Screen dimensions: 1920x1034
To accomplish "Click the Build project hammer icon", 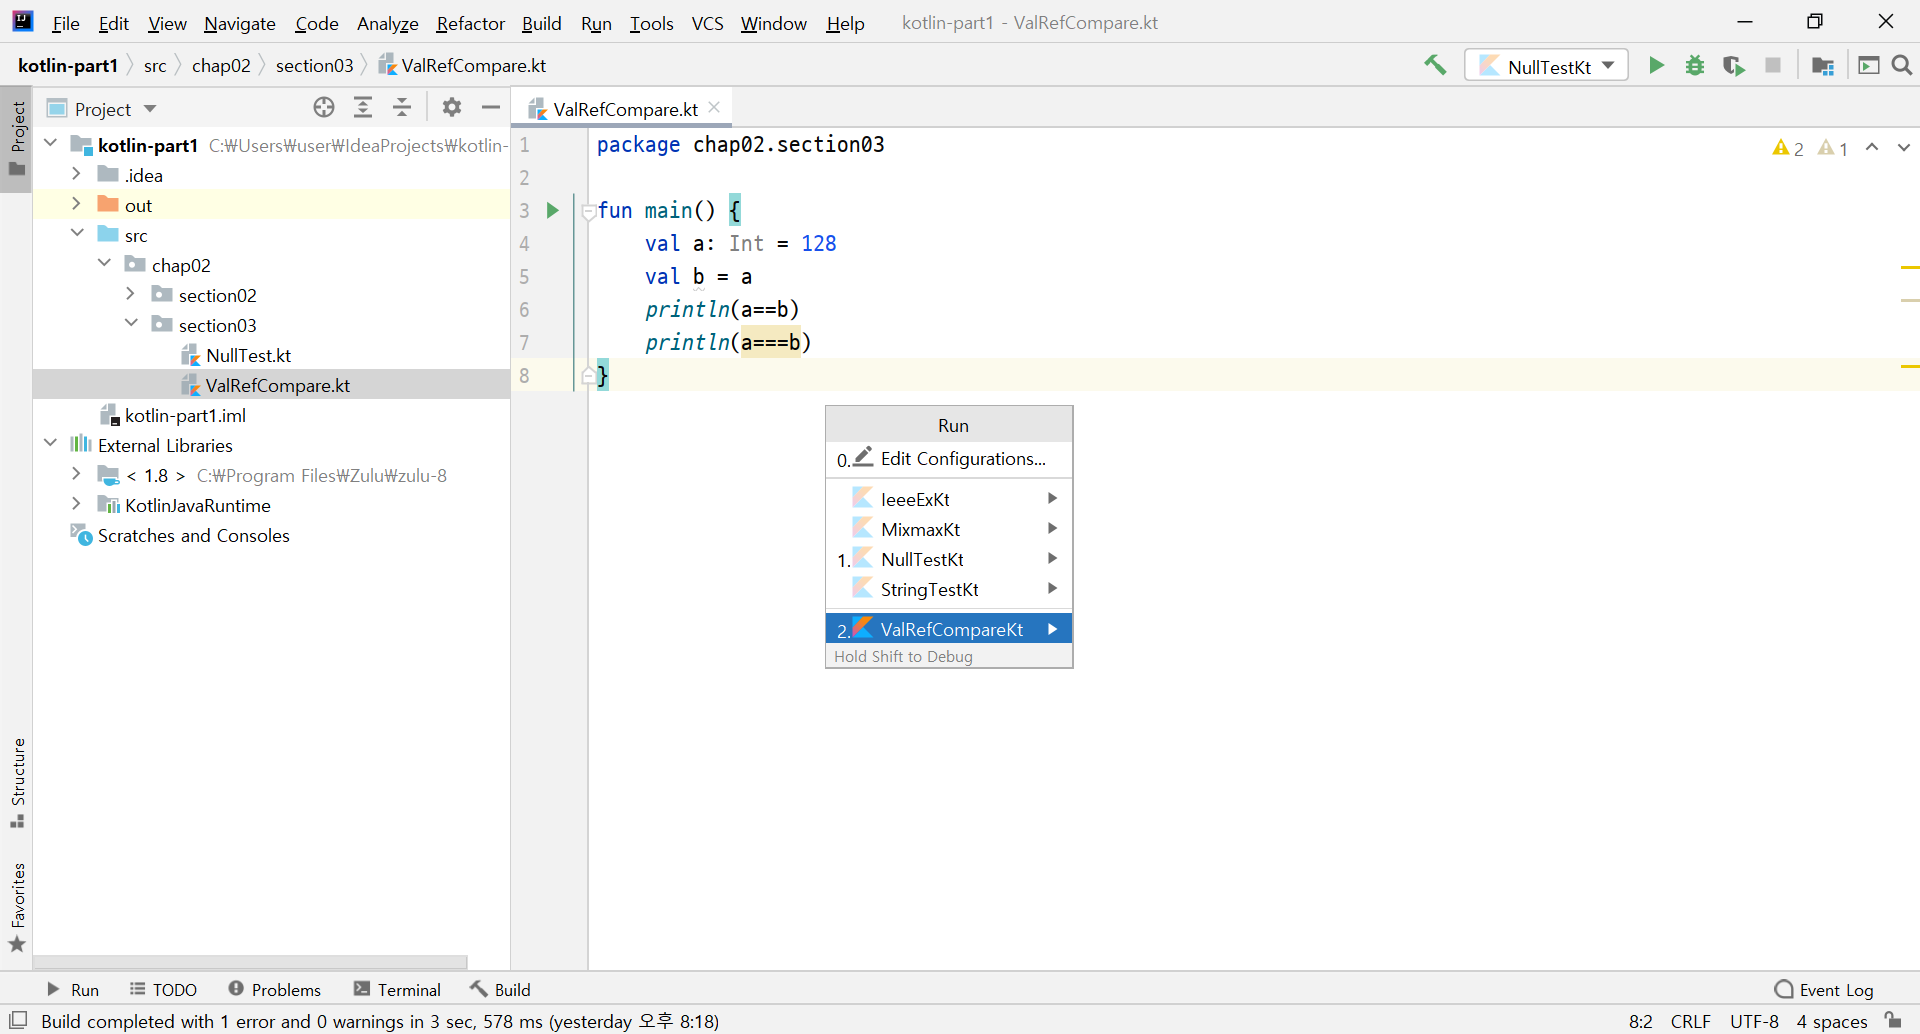I will tap(1435, 65).
